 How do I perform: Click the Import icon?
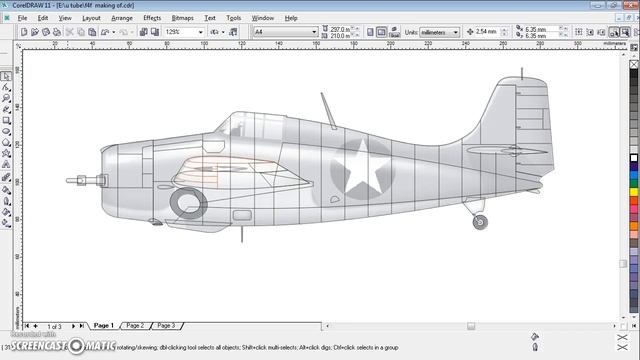point(144,32)
